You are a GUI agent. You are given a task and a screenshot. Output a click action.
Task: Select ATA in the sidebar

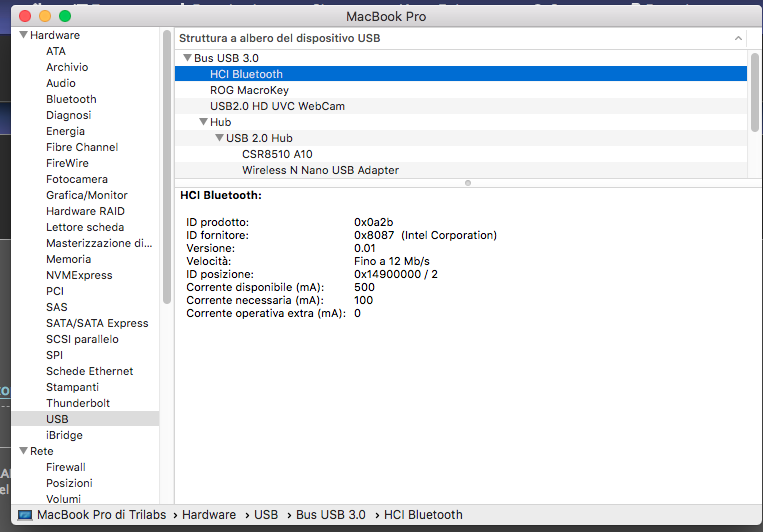pyautogui.click(x=56, y=51)
